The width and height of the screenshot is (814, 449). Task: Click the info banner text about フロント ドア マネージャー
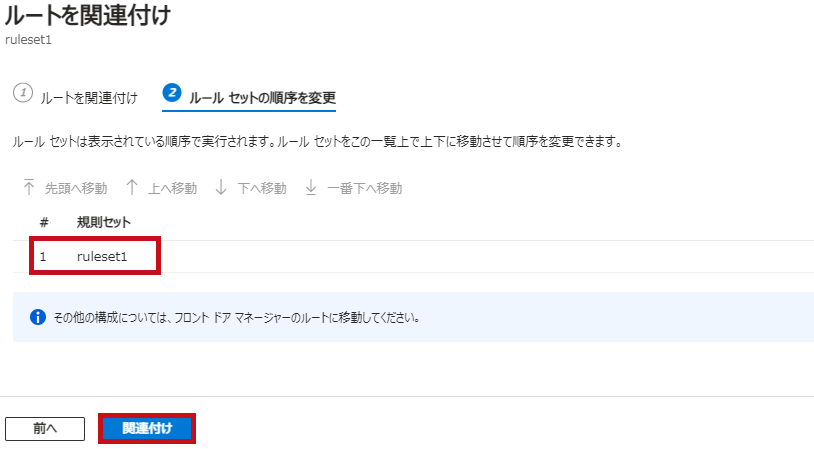237,317
